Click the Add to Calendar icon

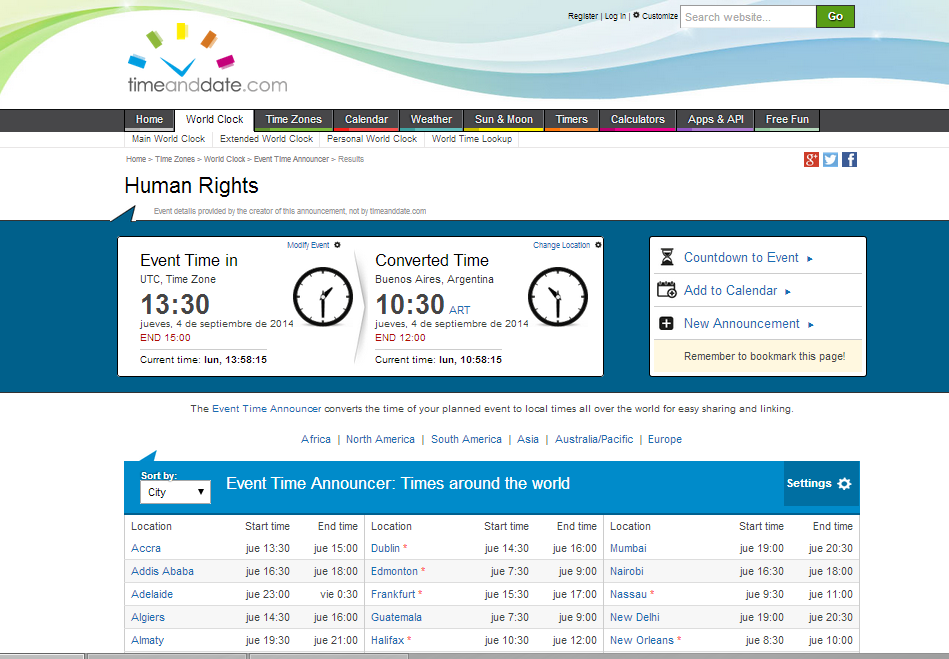click(x=667, y=291)
